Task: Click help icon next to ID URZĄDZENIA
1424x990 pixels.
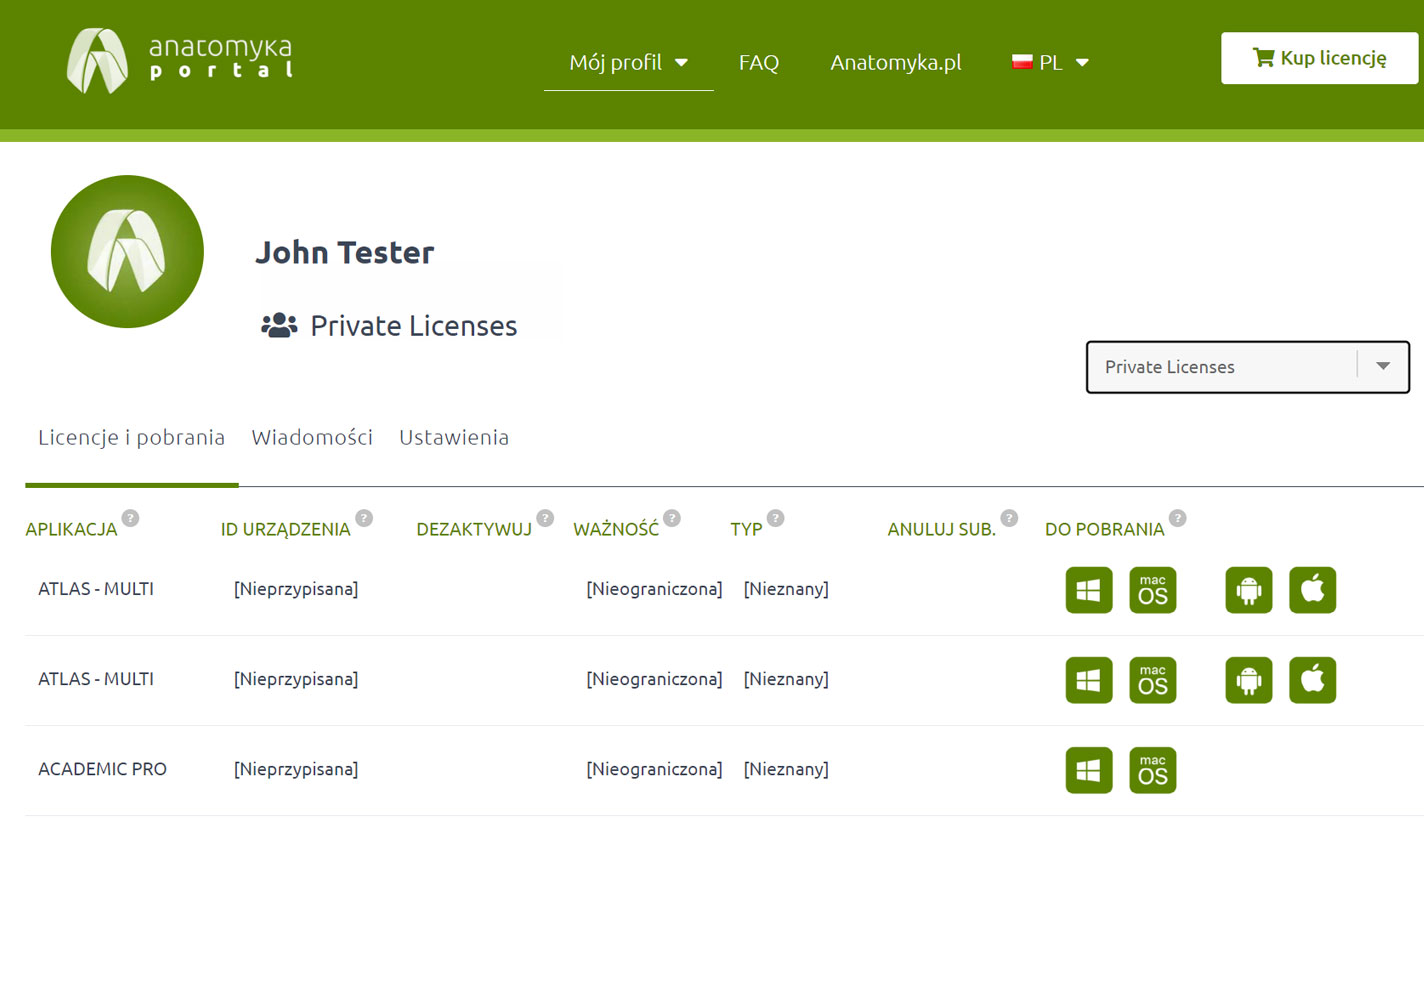Action: [x=364, y=518]
